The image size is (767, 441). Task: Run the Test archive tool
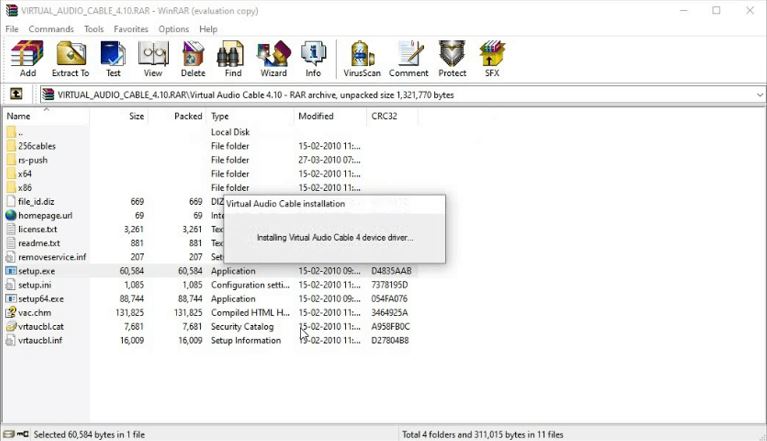[x=113, y=59]
